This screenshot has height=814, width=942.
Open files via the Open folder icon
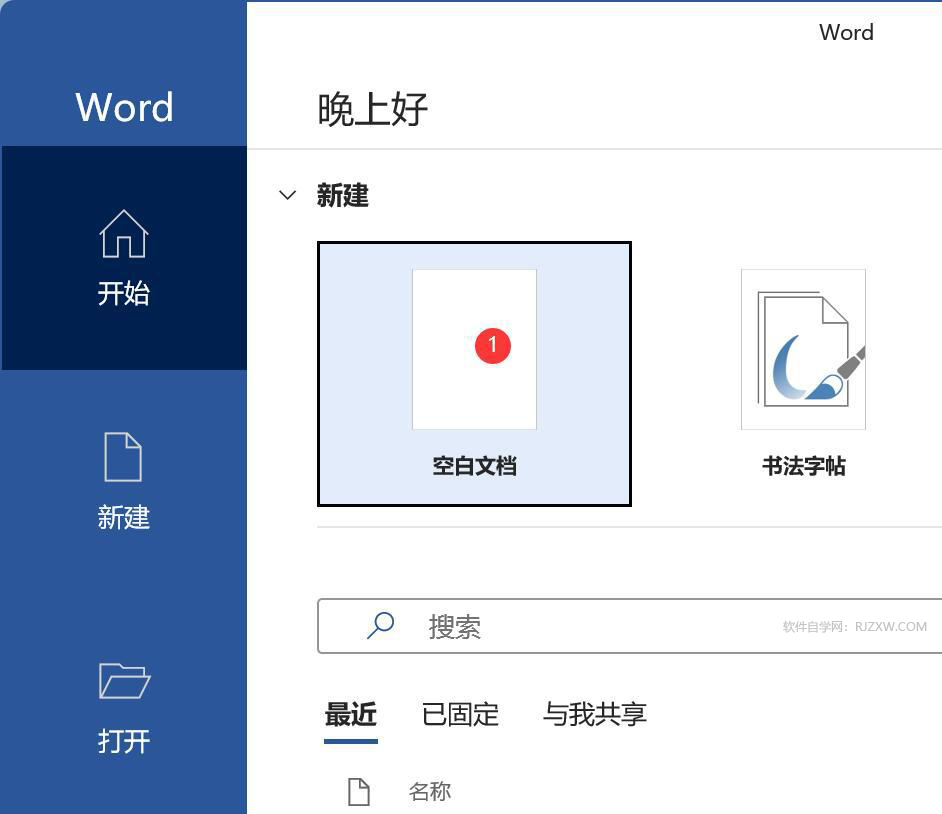(124, 683)
